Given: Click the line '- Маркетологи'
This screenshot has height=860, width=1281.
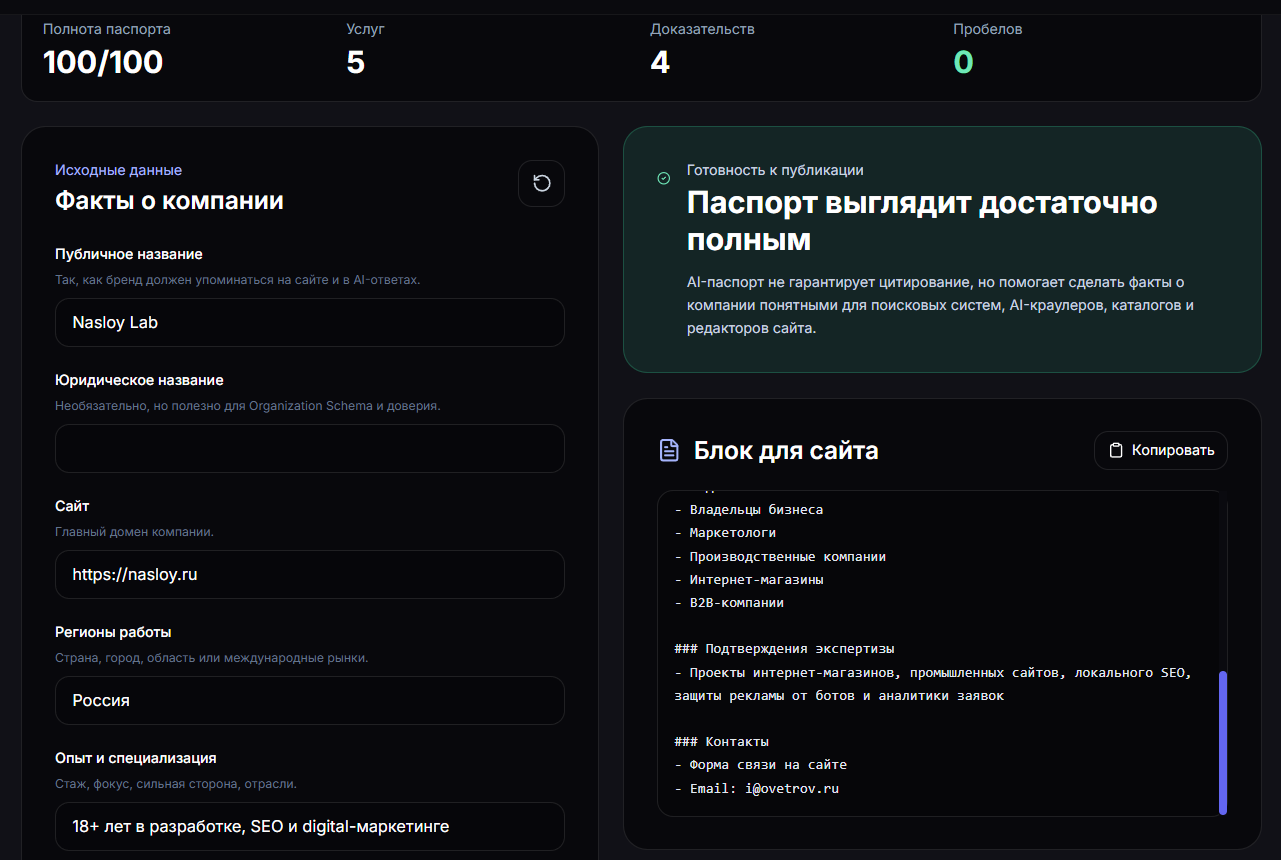Looking at the screenshot, I should click(725, 532).
